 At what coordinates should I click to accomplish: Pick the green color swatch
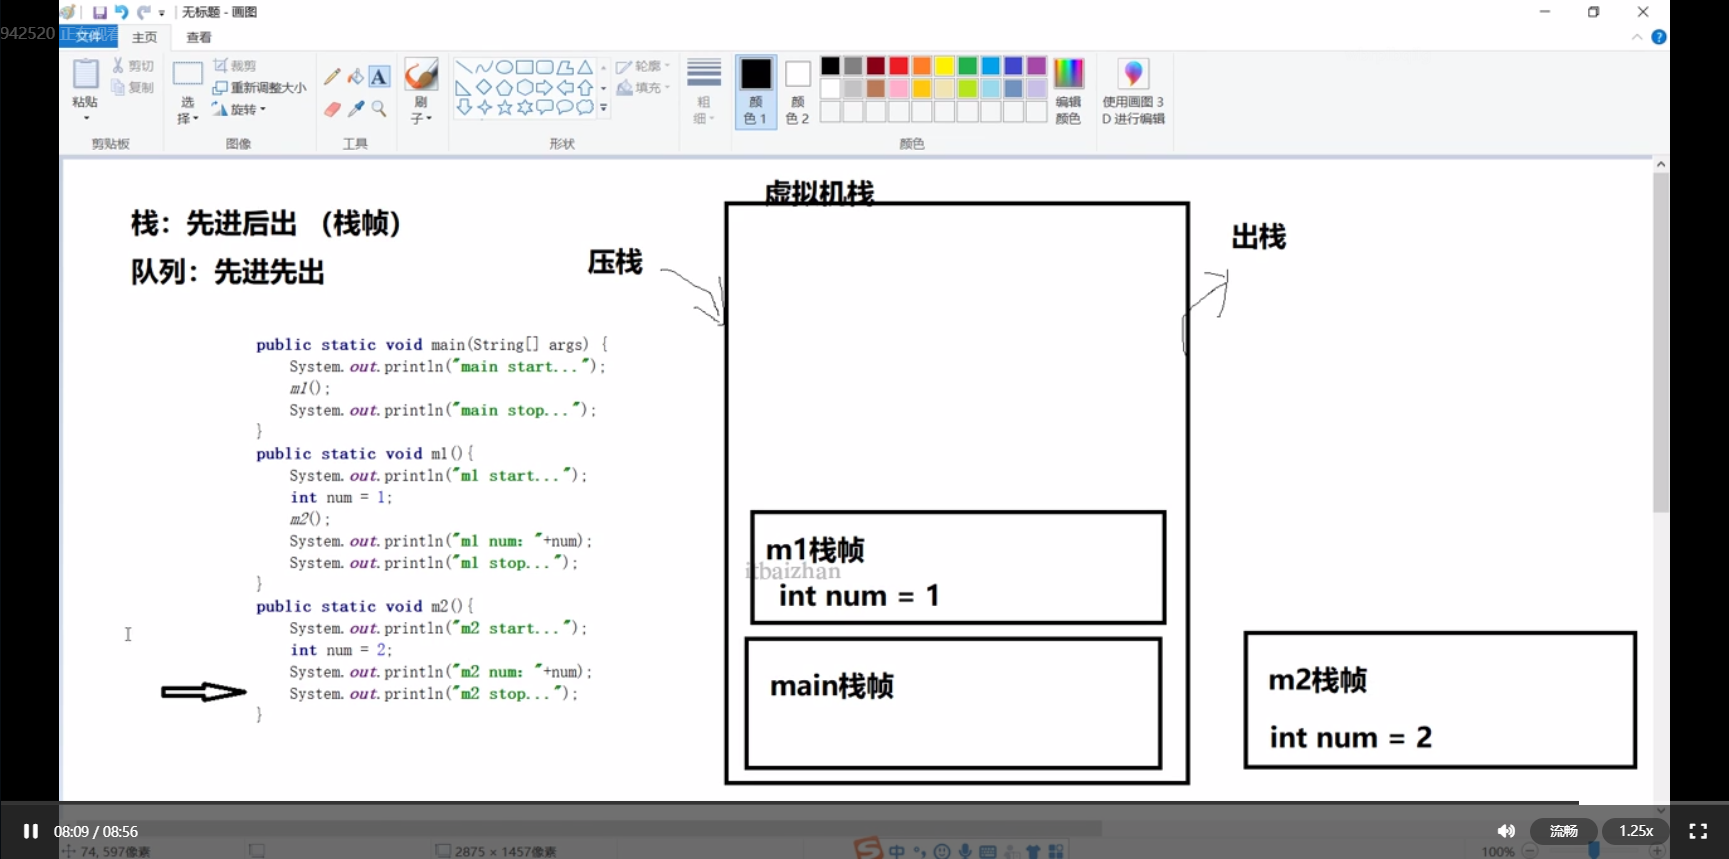(x=968, y=66)
